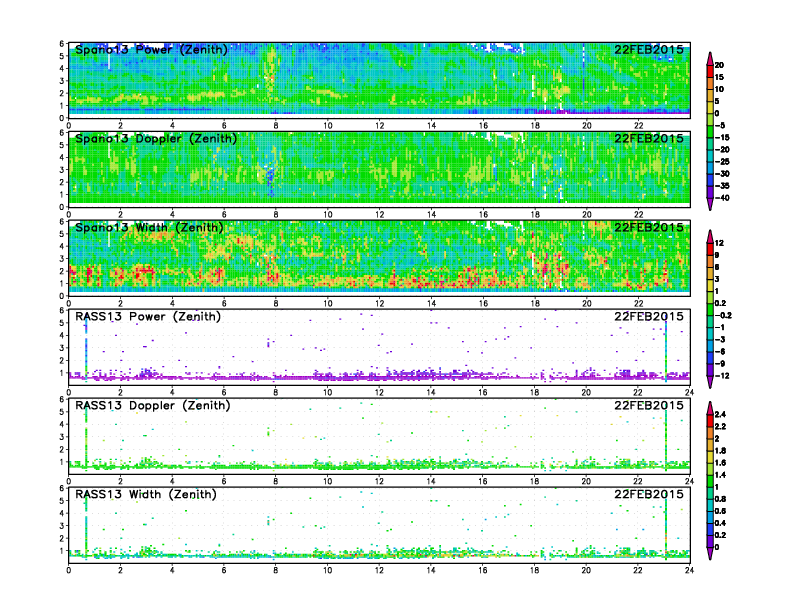
Task: Click the -30 label on the top colorbar
Action: pos(722,174)
